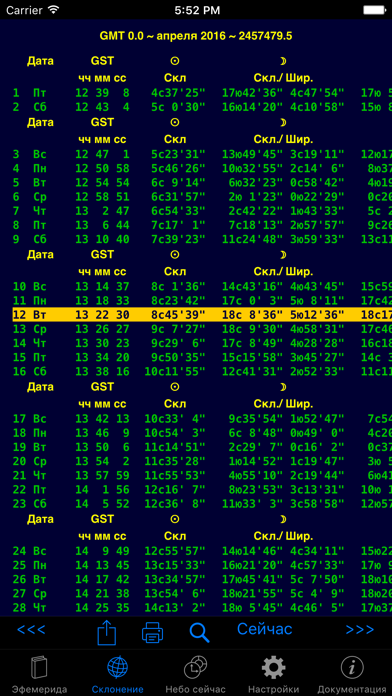Tap the first Moon crescent column header
The height and width of the screenshot is (696, 392).
tap(283, 61)
